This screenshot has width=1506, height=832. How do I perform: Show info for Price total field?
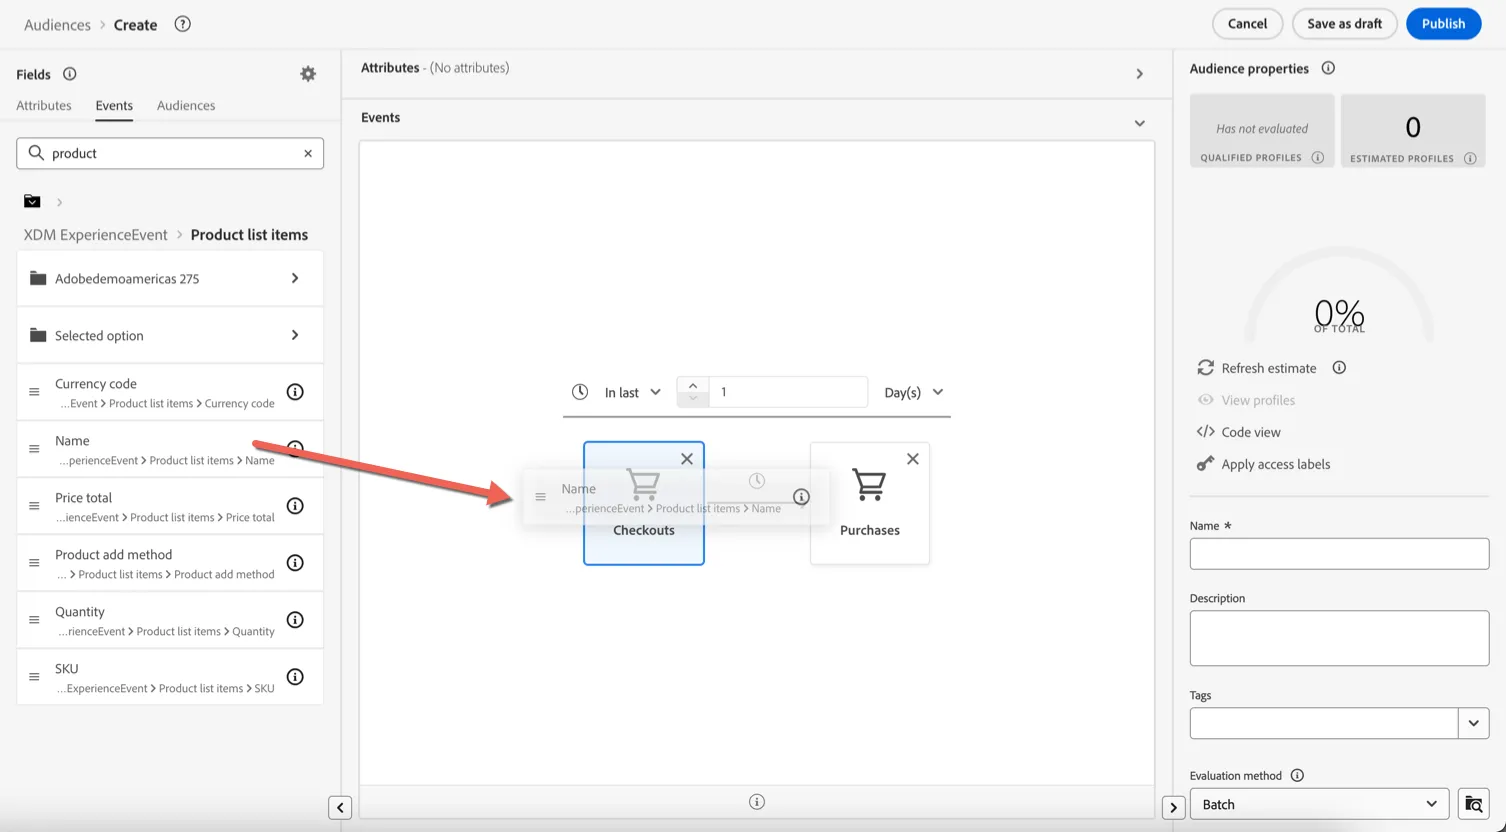(295, 506)
